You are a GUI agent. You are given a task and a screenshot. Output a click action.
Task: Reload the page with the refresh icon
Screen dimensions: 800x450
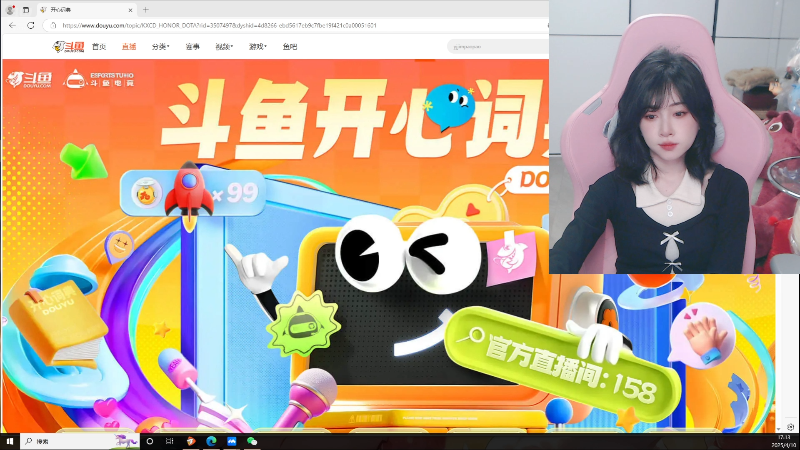31,25
